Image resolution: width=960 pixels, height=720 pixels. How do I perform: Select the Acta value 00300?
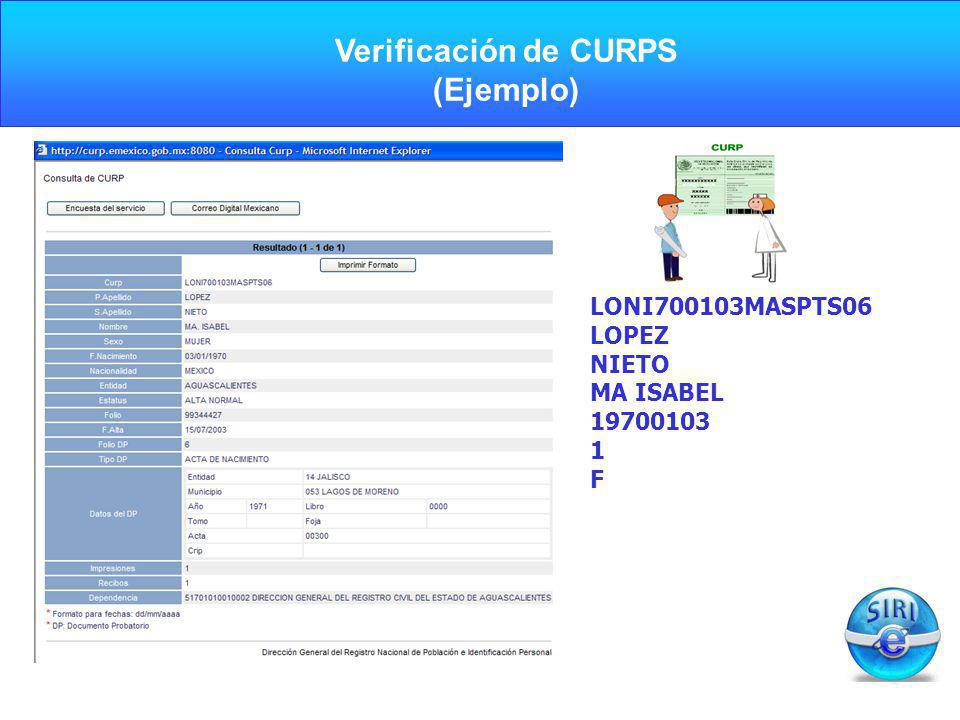click(317, 536)
